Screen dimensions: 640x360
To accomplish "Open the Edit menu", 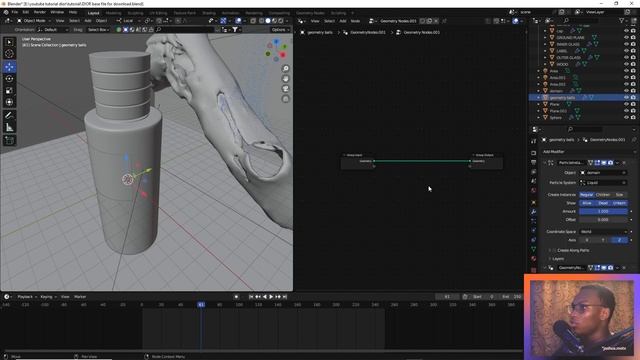I will [26, 12].
